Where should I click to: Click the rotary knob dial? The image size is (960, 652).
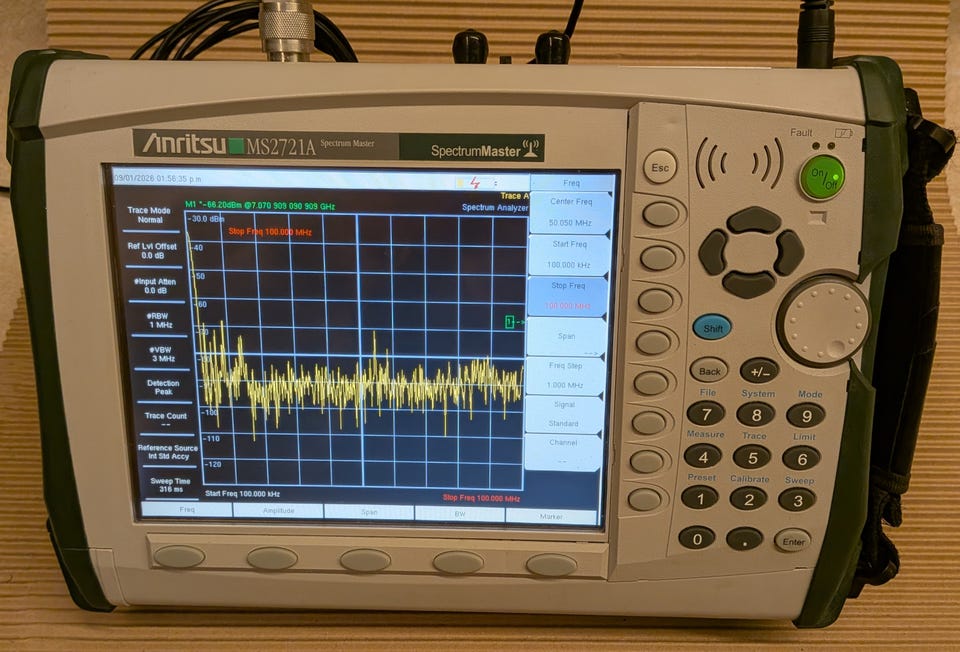(824, 321)
